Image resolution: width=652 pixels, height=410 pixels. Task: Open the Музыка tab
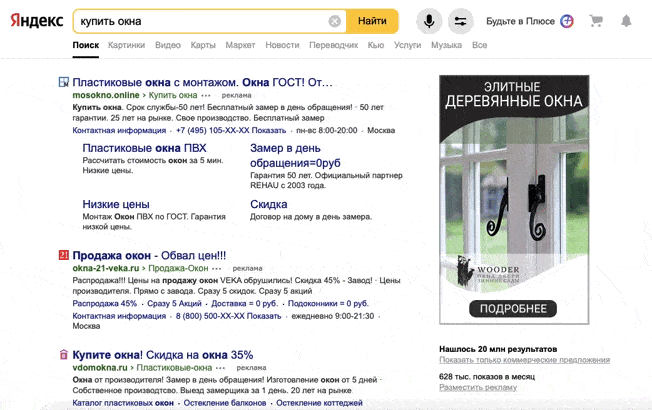point(446,45)
